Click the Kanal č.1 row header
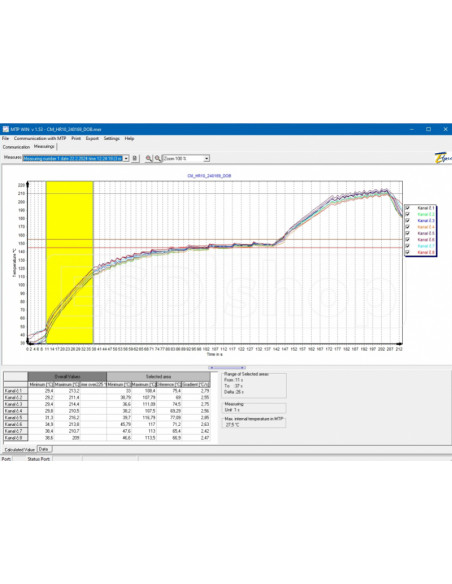This screenshot has width=452, height=584. (16, 391)
